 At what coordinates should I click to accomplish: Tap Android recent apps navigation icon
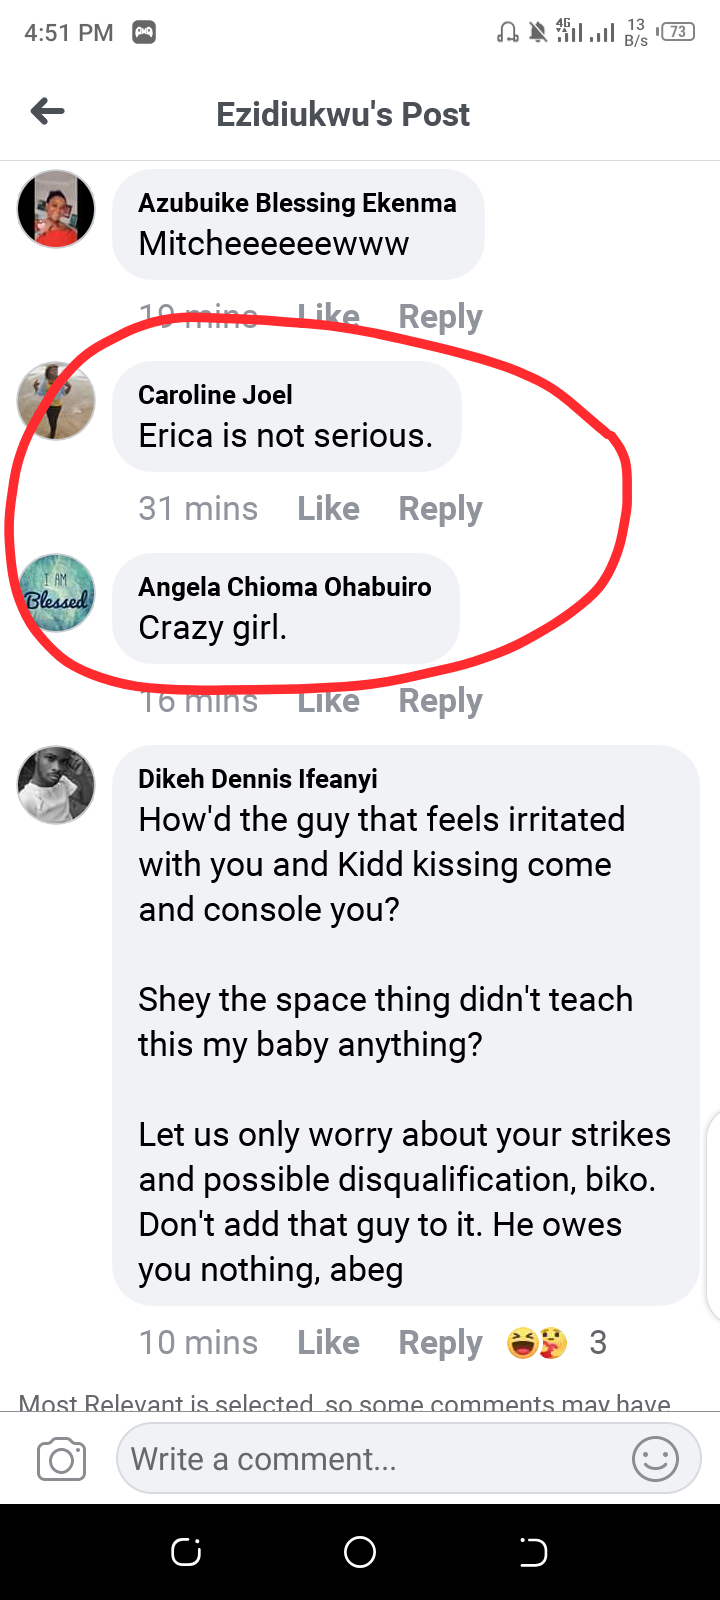186,1552
